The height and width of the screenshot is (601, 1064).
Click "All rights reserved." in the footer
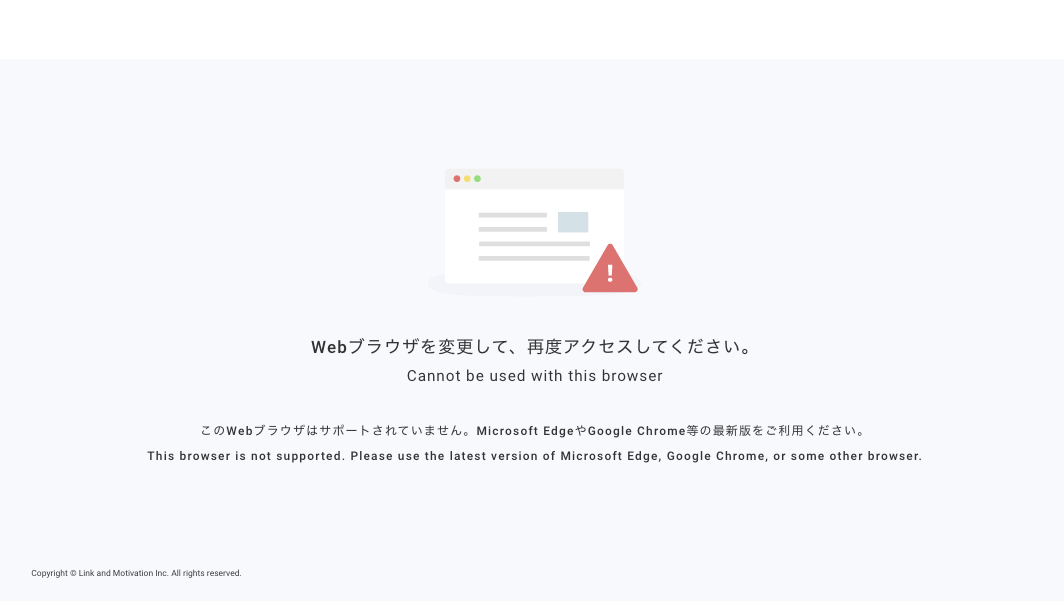206,574
